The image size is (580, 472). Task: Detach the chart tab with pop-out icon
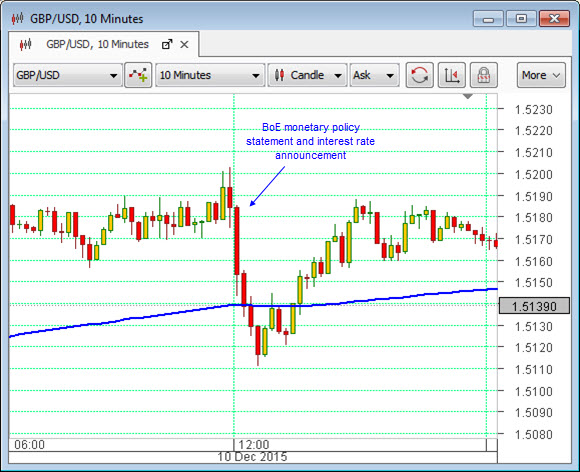[x=167, y=45]
